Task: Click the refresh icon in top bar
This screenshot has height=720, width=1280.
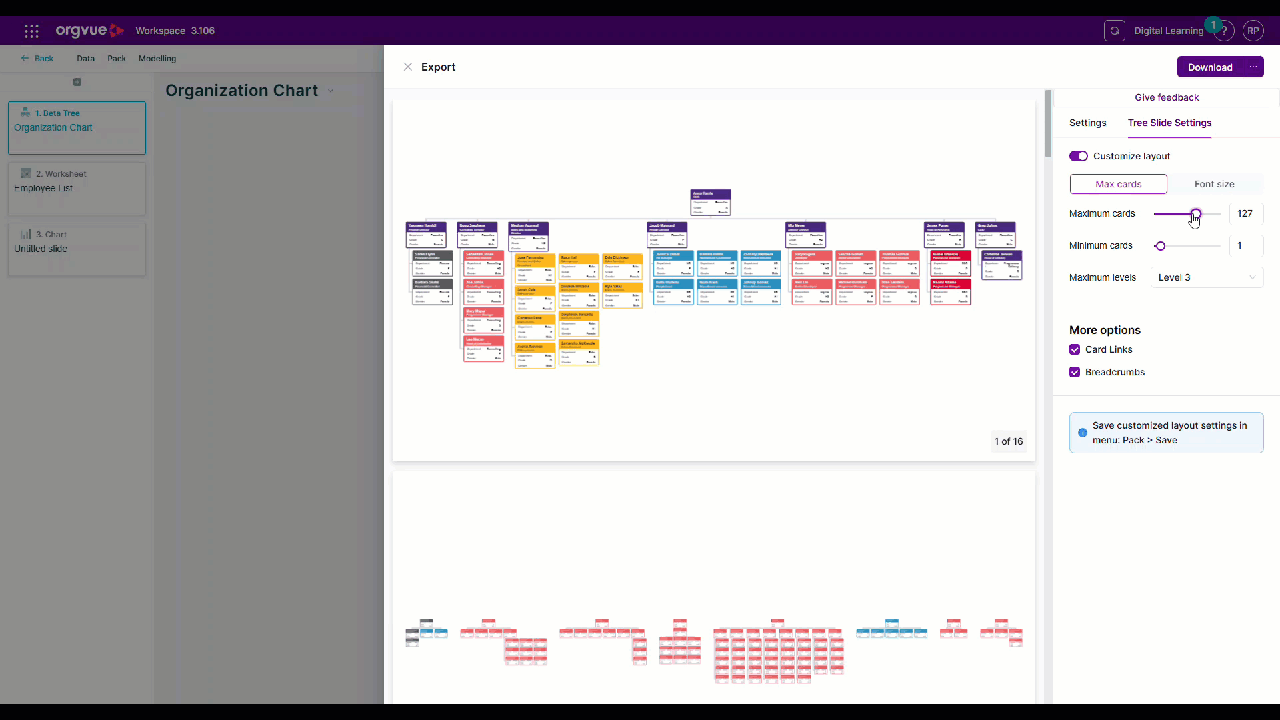Action: (1114, 31)
